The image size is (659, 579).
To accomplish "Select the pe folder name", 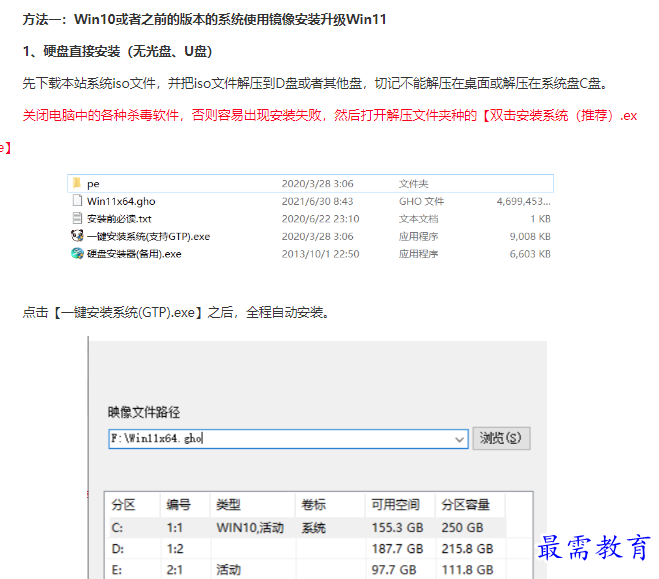I will click(x=93, y=184).
